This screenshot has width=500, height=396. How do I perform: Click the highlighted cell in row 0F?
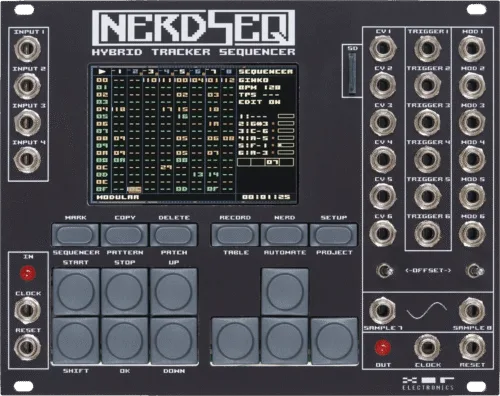[x=134, y=189]
